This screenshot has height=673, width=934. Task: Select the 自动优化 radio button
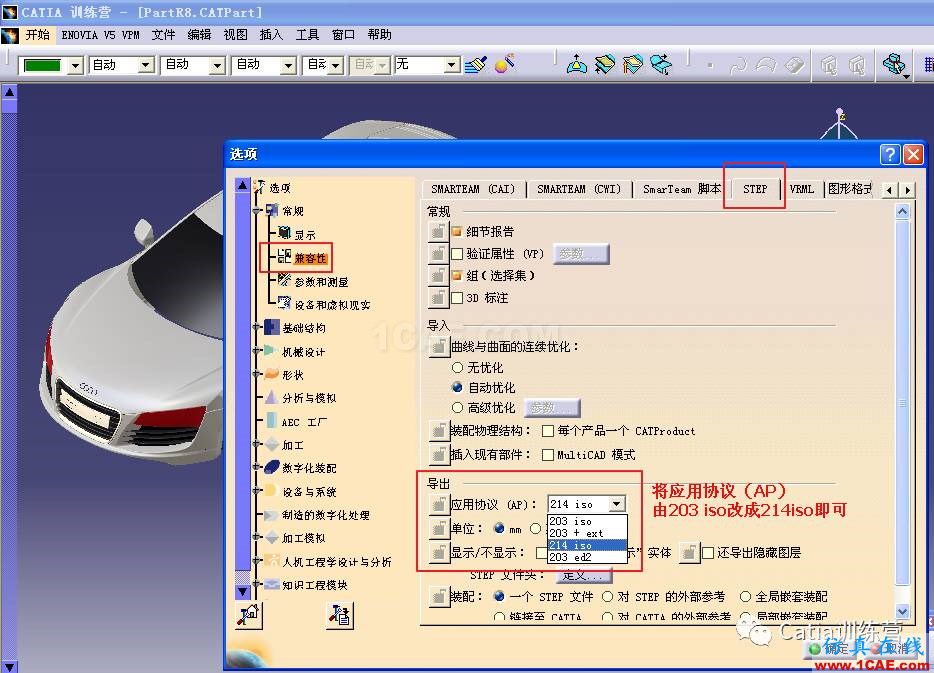457,387
